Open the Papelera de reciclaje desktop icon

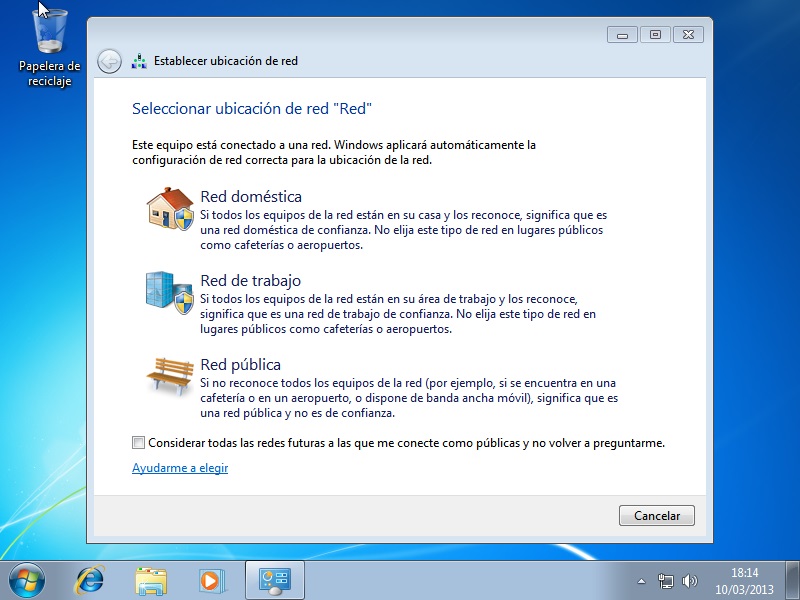coord(49,47)
